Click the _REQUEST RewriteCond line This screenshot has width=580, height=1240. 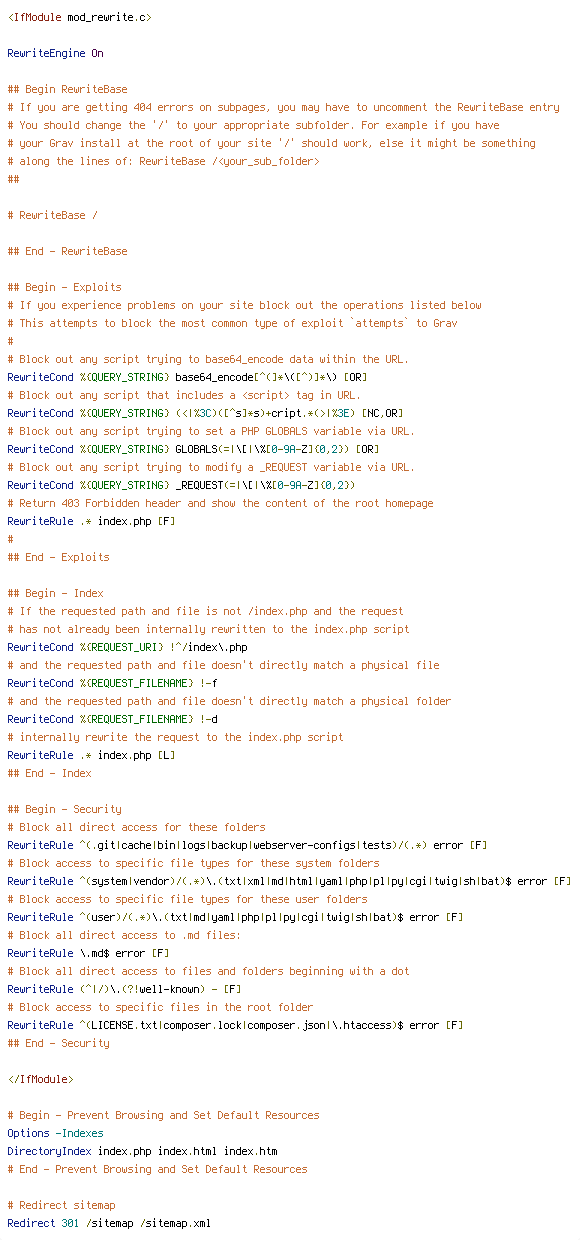pyautogui.click(x=181, y=485)
